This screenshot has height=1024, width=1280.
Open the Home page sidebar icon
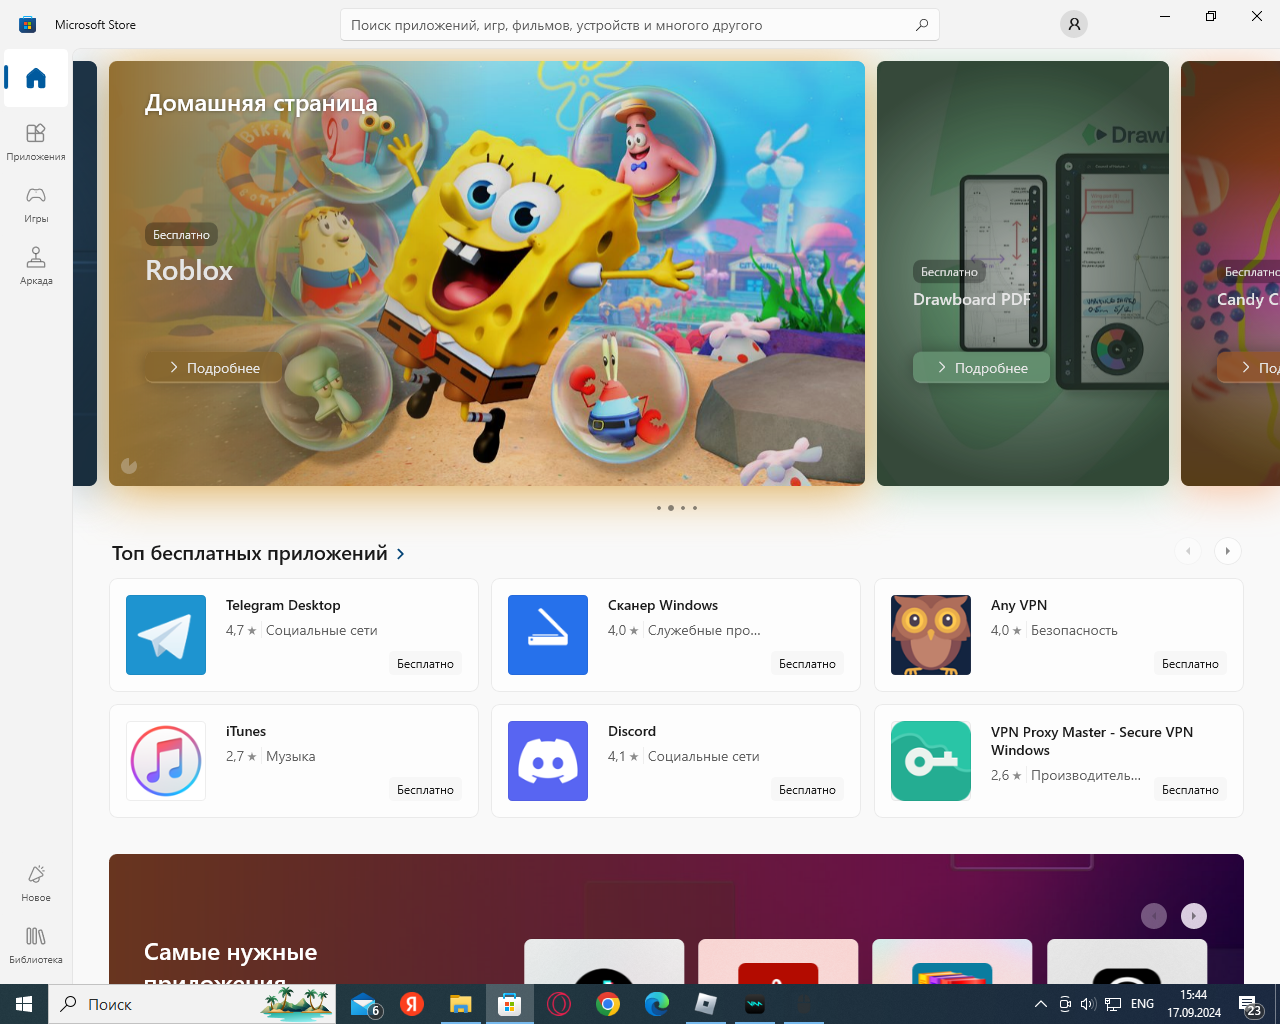36,78
